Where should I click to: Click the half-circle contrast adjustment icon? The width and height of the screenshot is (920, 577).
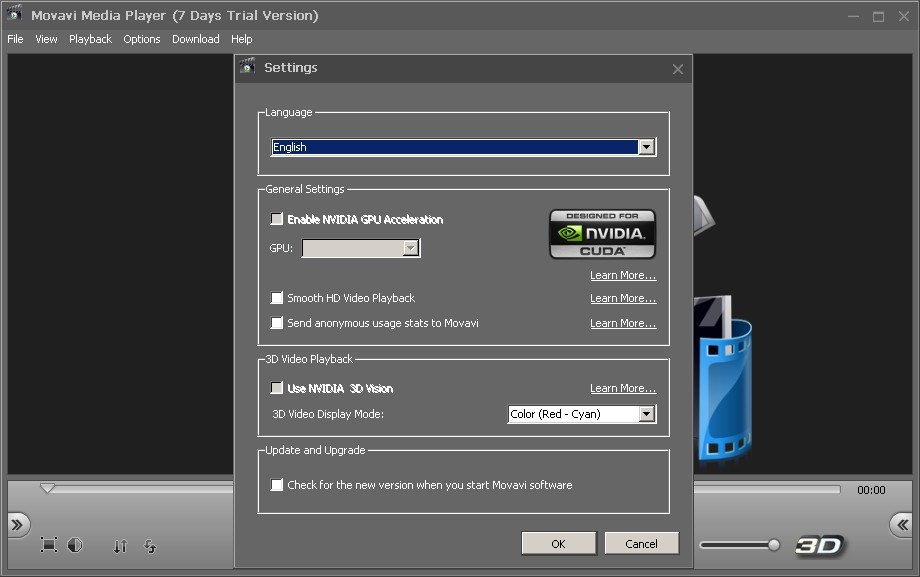(75, 545)
